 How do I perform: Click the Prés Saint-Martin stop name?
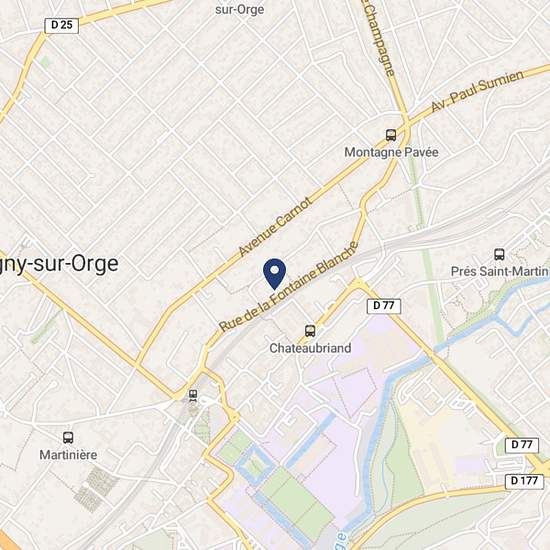click(x=499, y=271)
